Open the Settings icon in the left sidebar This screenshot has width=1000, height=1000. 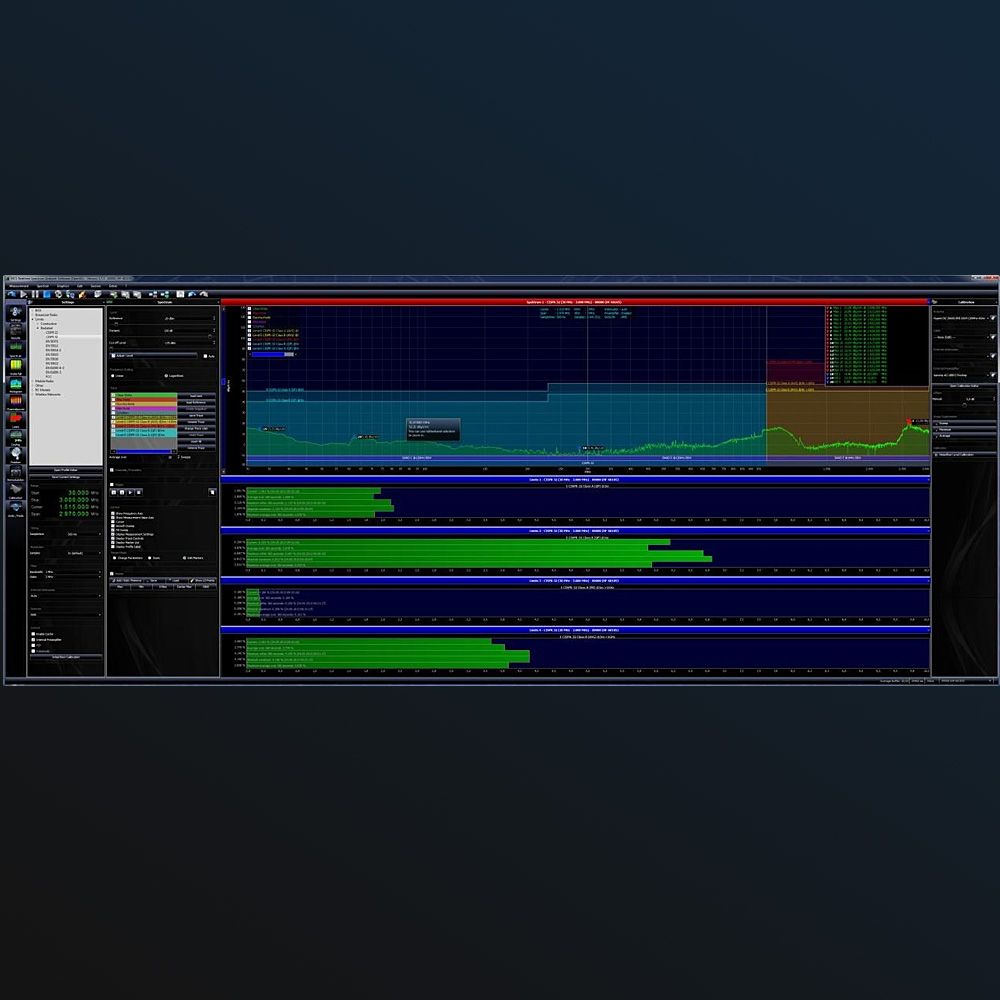(x=15, y=313)
